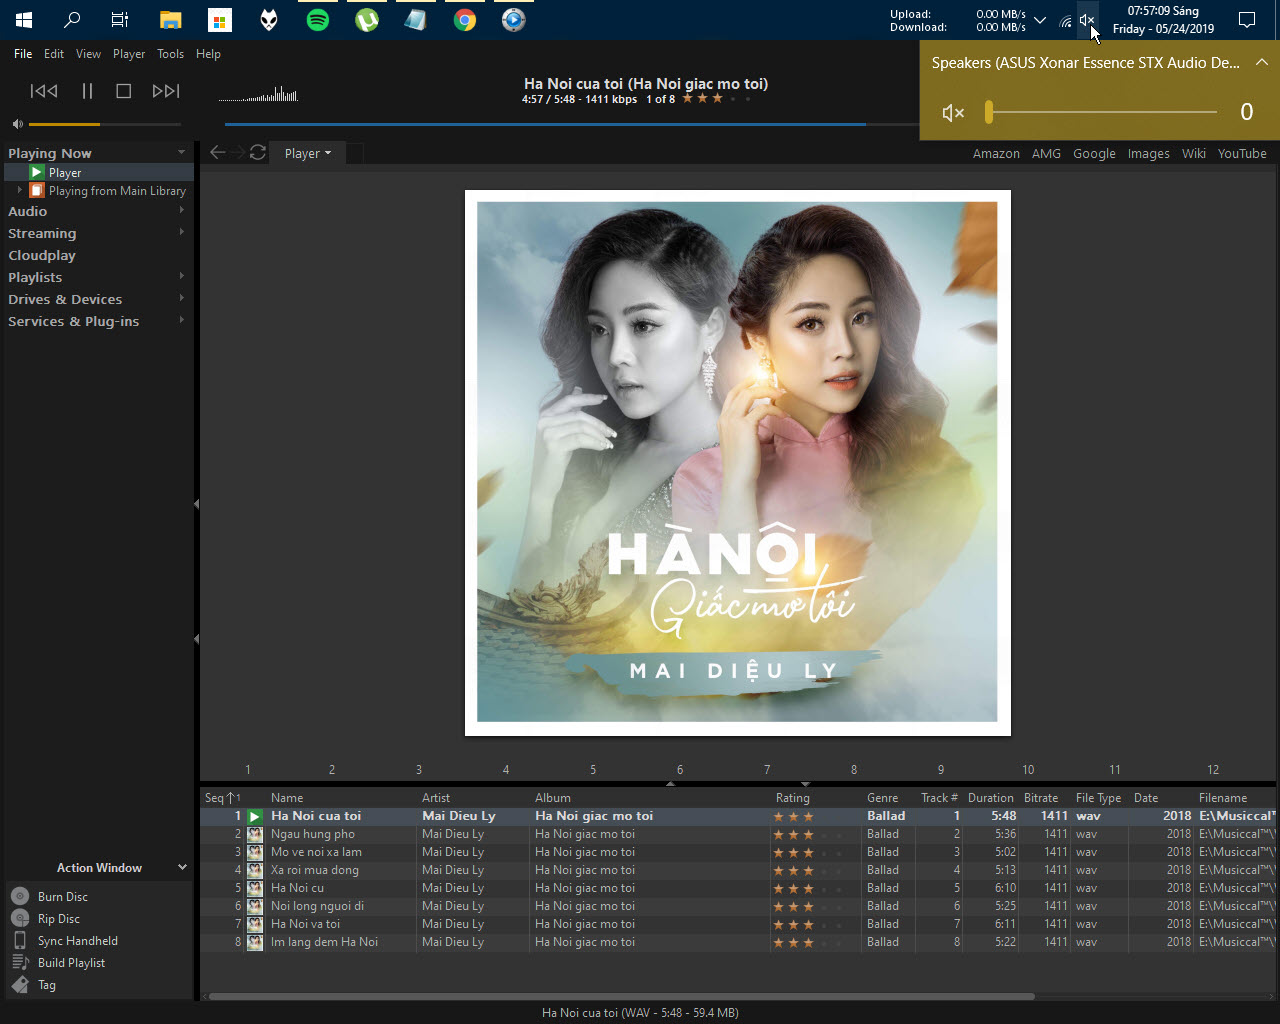This screenshot has width=1280, height=1024.
Task: Select the Player item under Playing Now
Action: click(65, 172)
